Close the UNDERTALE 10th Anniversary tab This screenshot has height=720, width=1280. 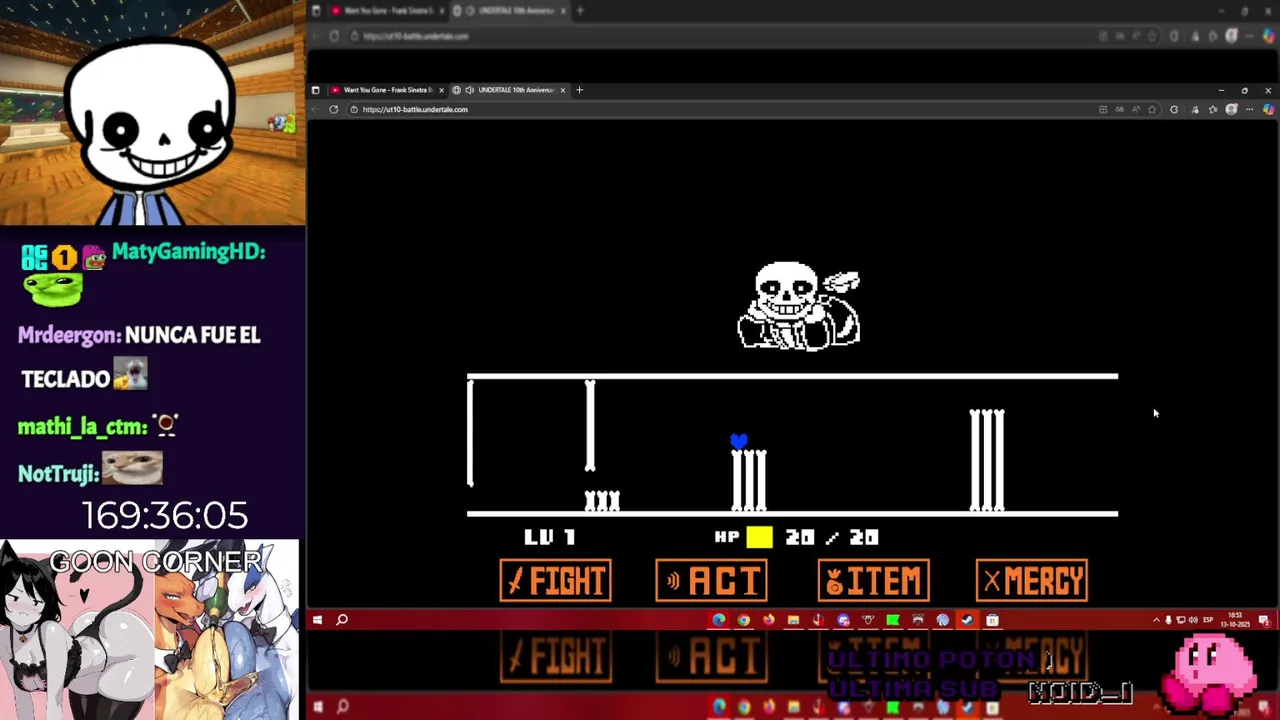563,90
